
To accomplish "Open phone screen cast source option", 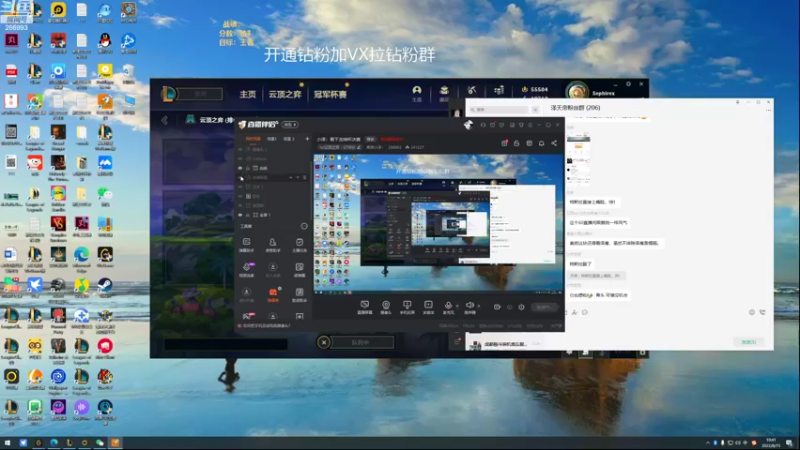I will [x=407, y=307].
